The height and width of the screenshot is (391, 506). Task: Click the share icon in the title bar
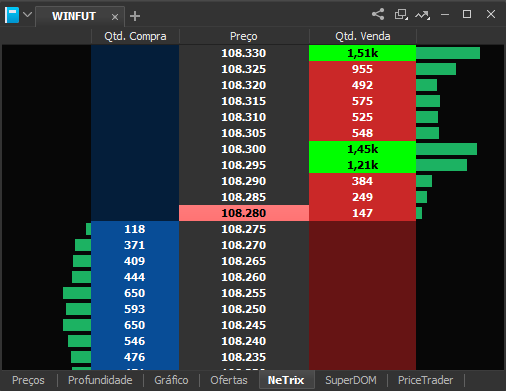pos(378,14)
